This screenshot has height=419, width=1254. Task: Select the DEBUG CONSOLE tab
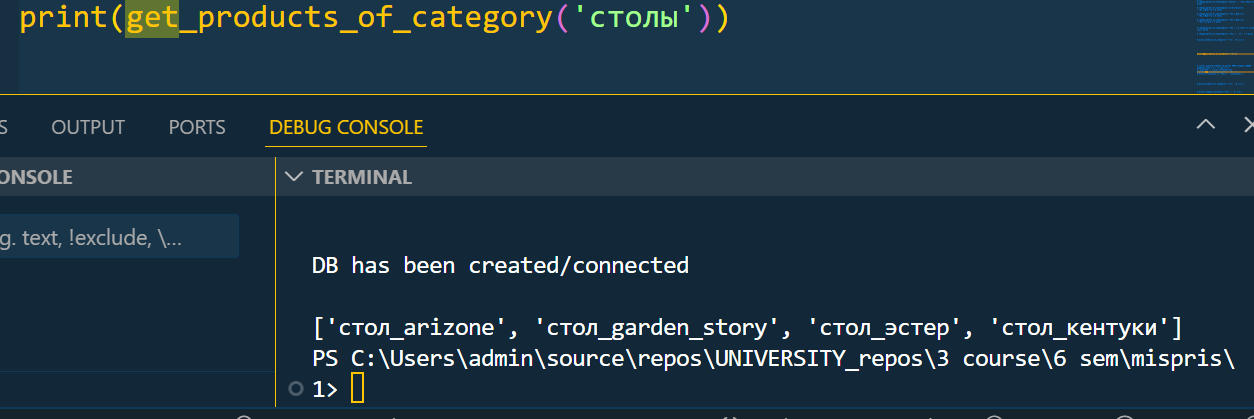pos(346,127)
